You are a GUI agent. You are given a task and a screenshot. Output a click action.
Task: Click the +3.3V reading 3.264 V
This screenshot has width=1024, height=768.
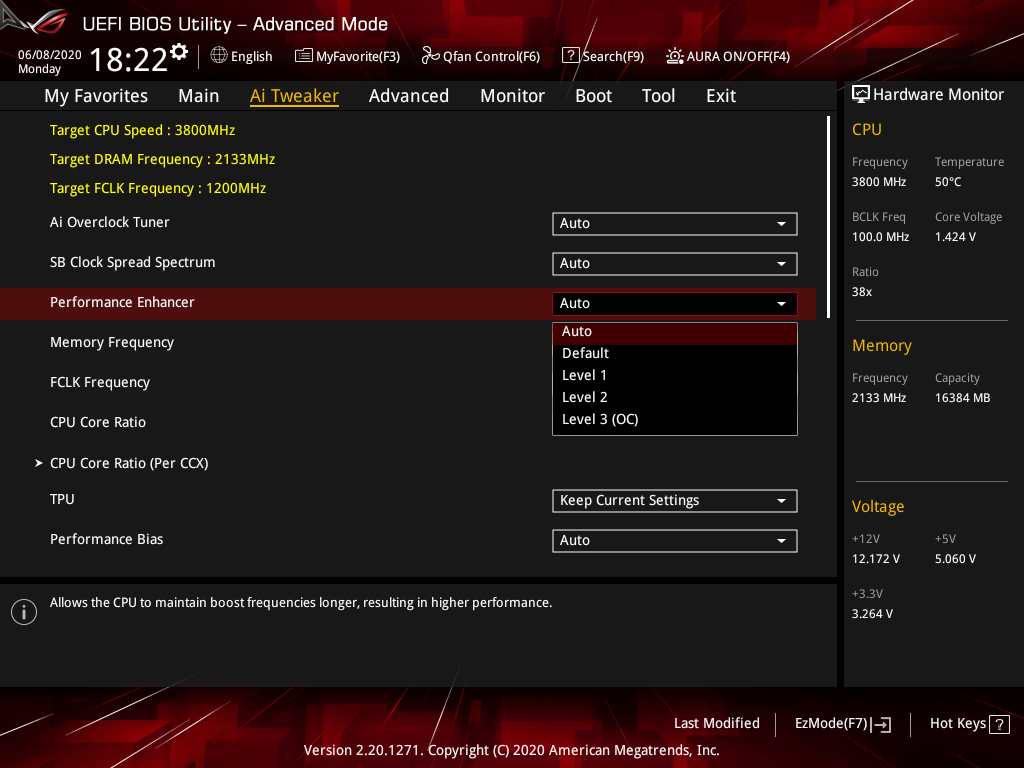[872, 614]
